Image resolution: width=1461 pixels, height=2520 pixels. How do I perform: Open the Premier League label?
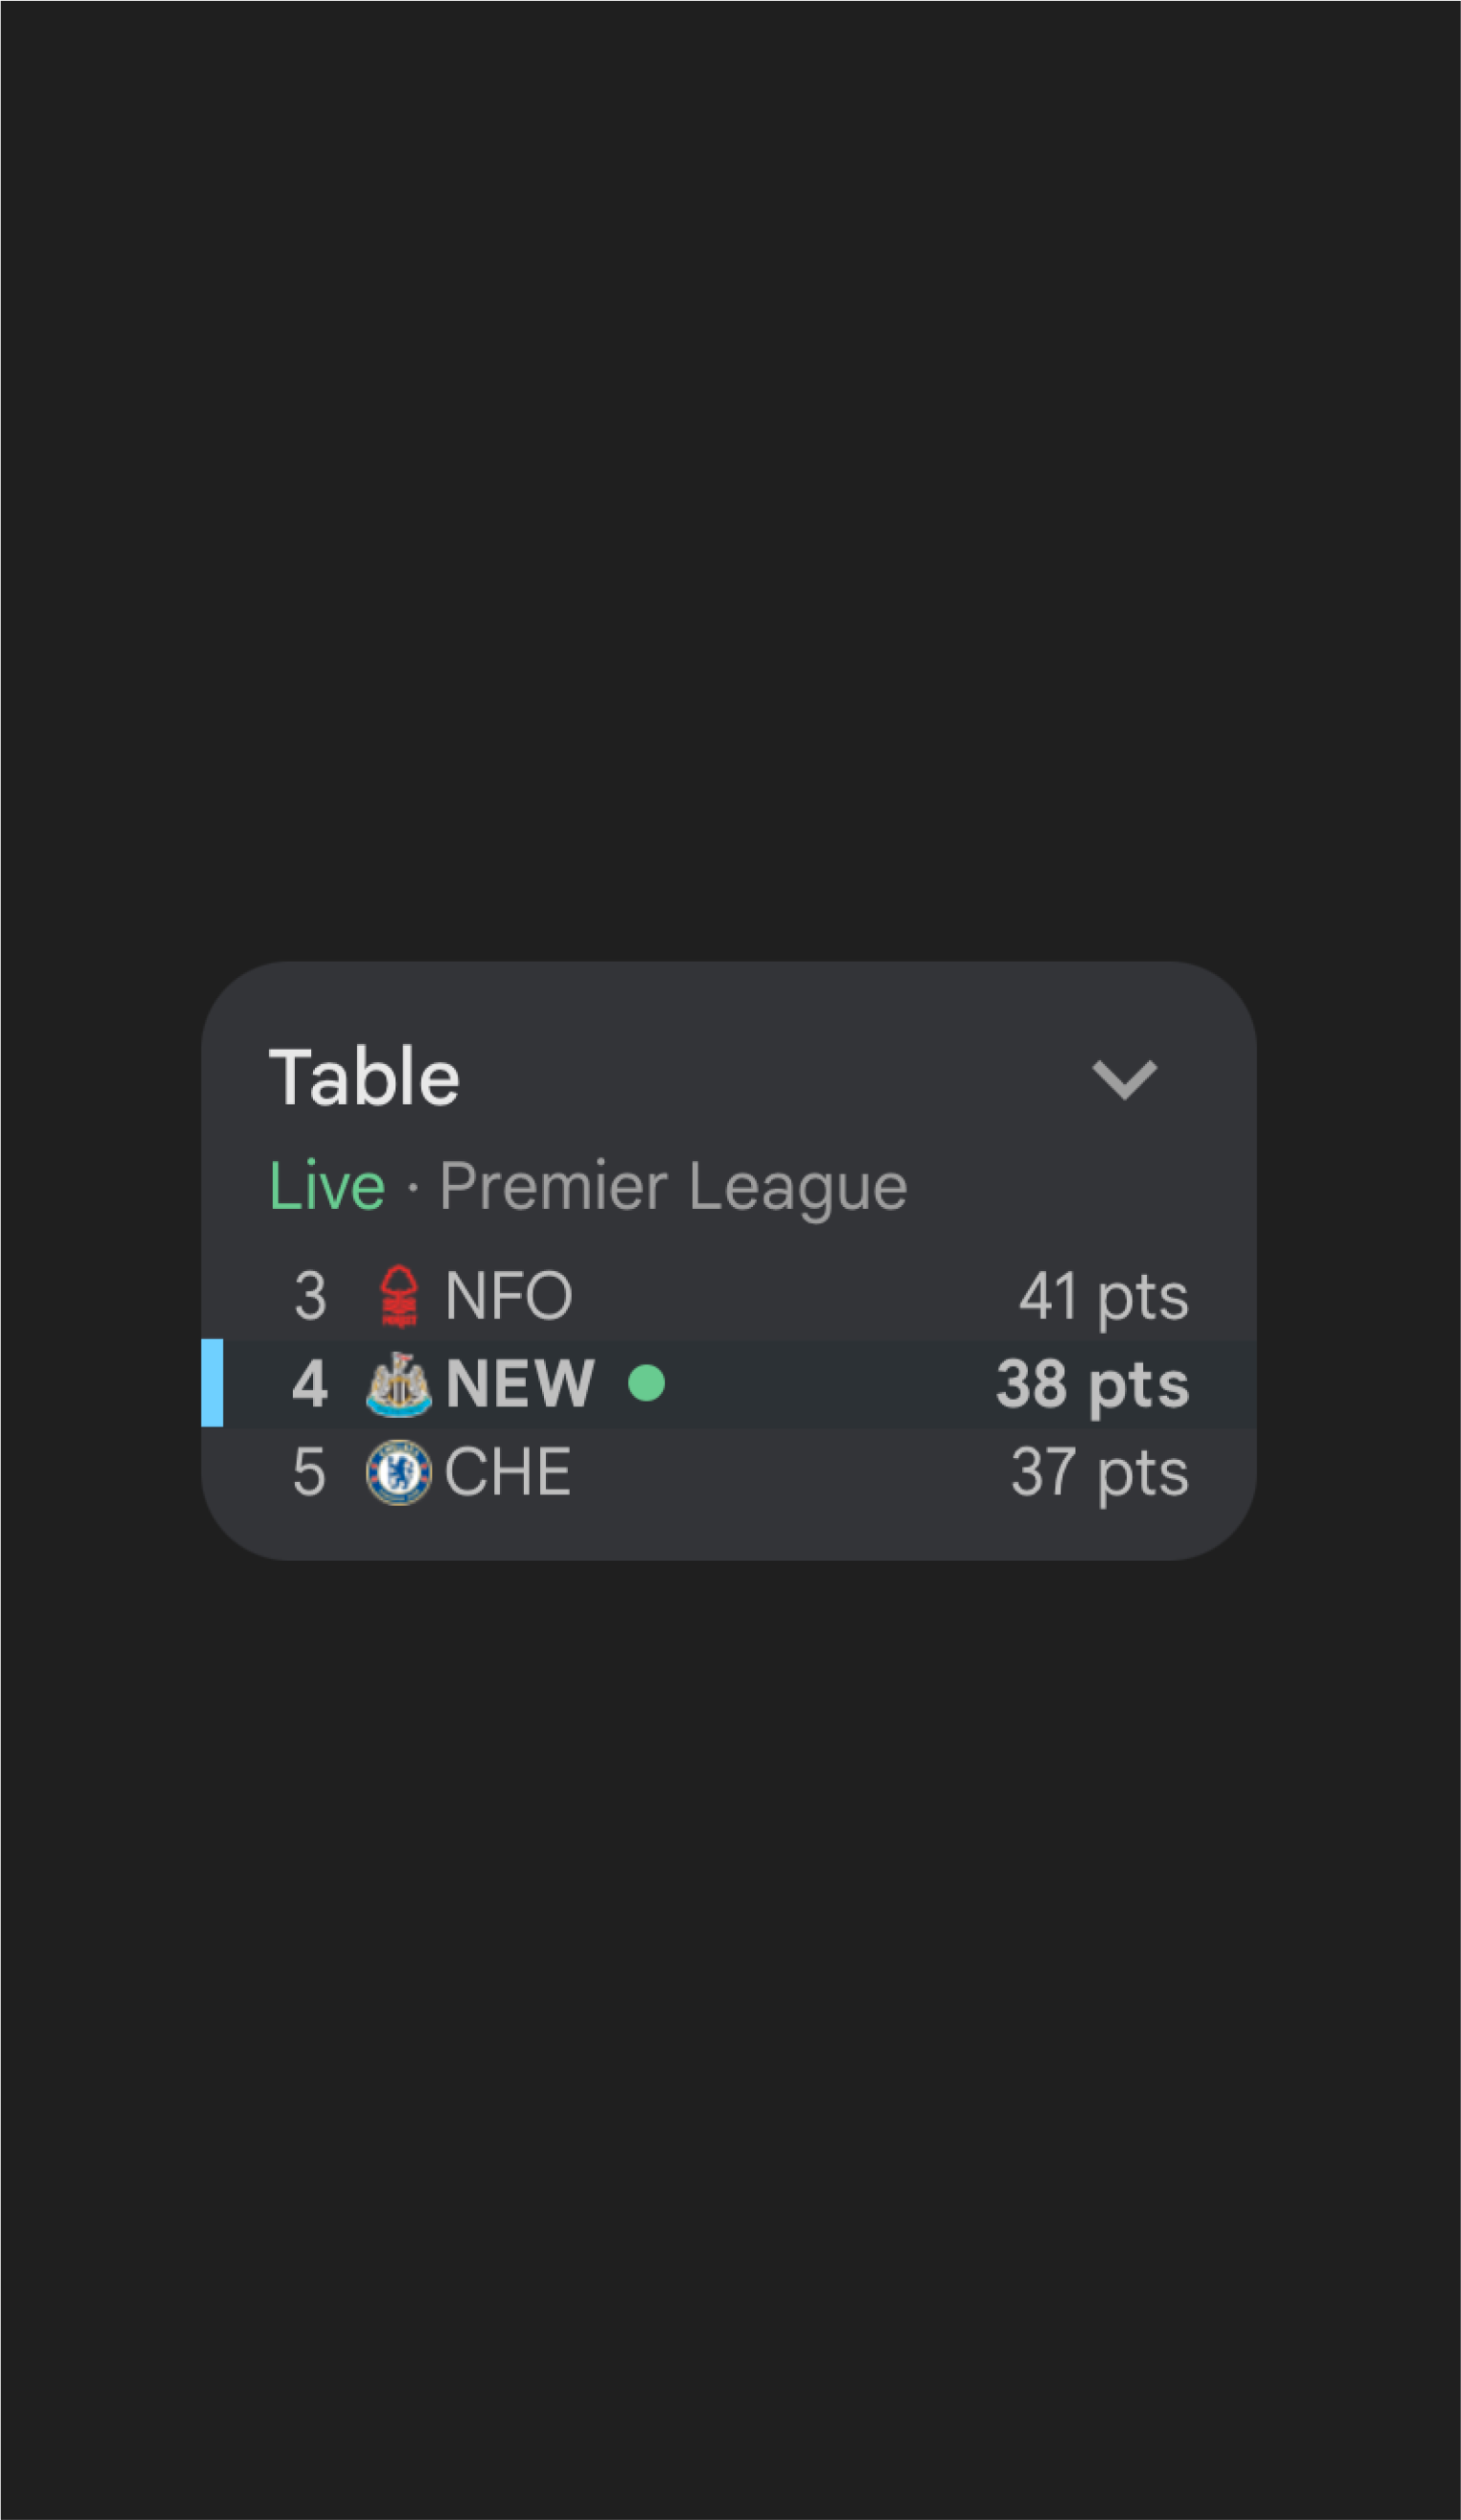[x=673, y=1186]
